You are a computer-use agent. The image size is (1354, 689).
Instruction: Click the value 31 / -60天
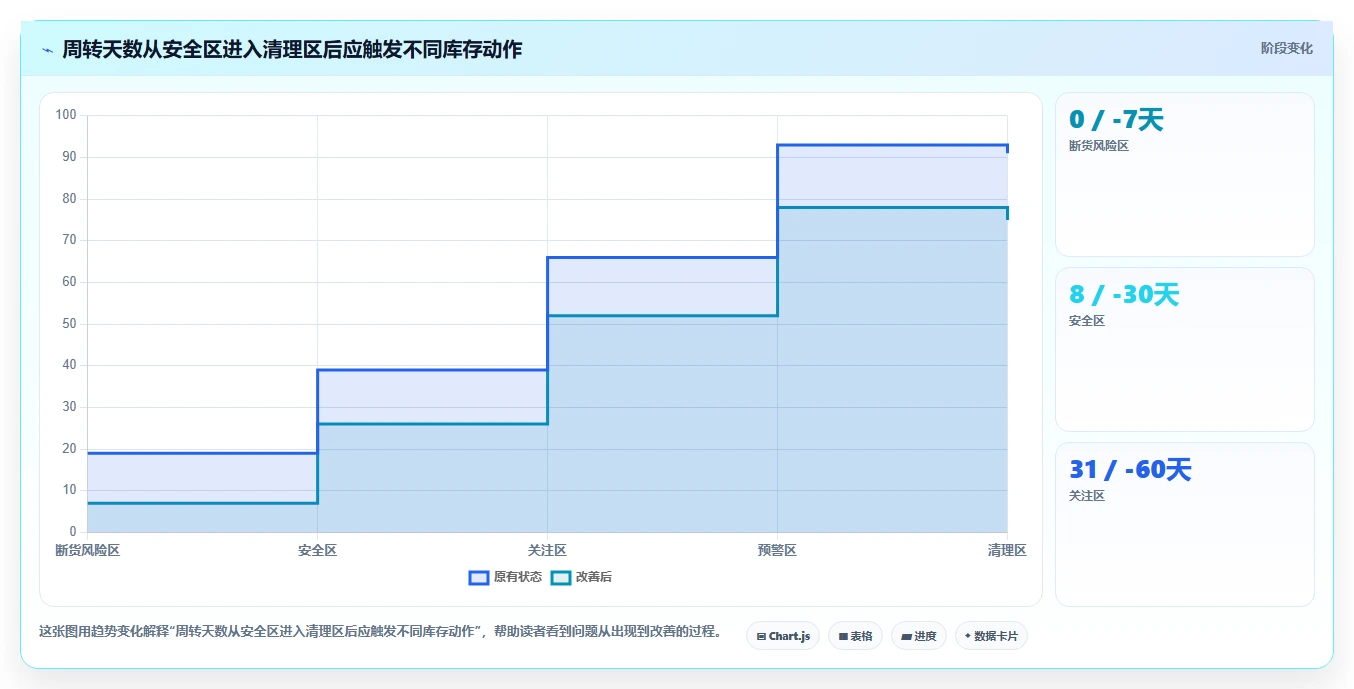1130,470
